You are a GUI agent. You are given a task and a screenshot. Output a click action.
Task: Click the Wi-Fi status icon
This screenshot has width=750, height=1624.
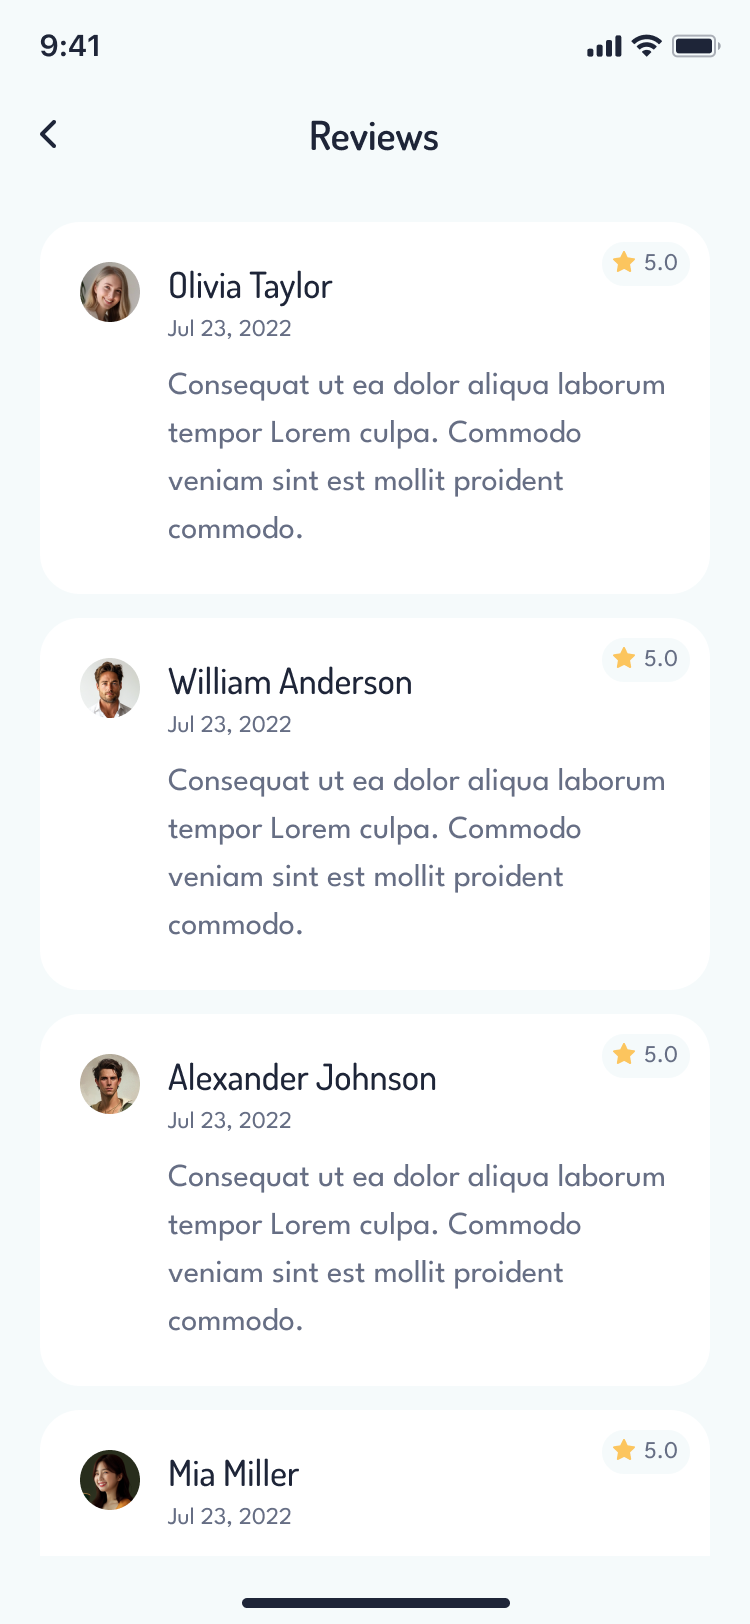point(647,46)
